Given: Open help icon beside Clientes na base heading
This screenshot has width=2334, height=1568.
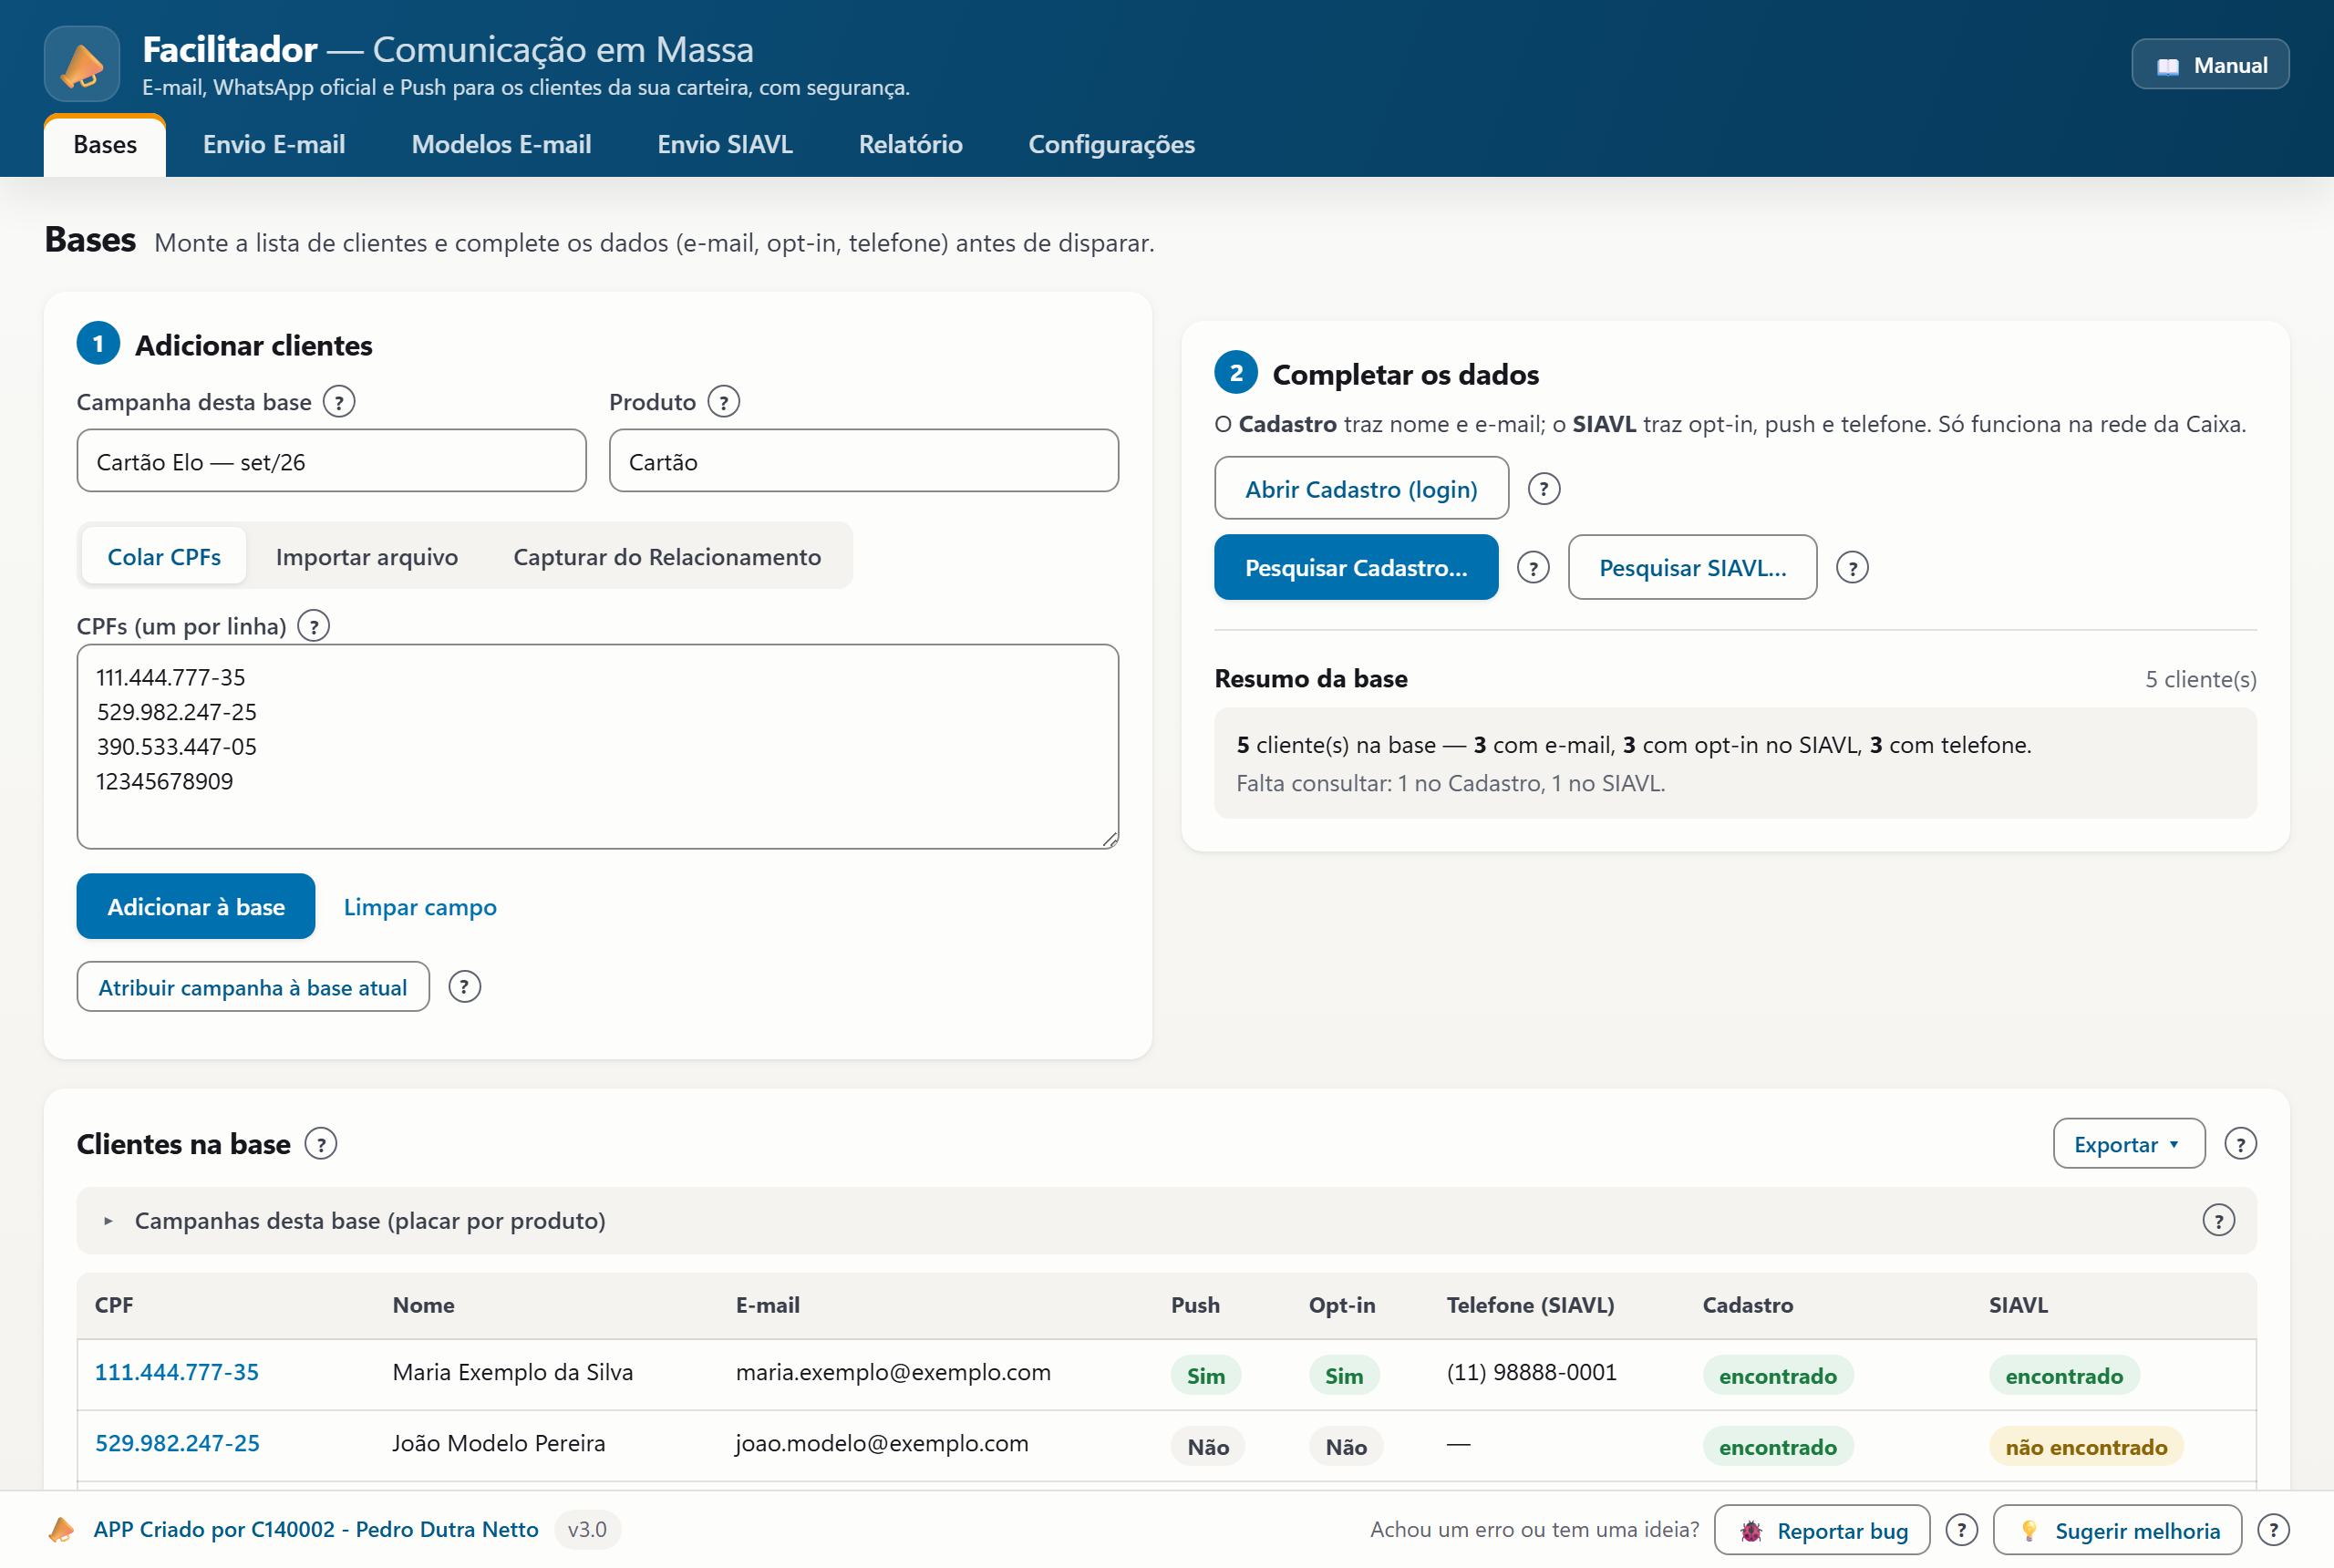Looking at the screenshot, I should pyautogui.click(x=321, y=1144).
